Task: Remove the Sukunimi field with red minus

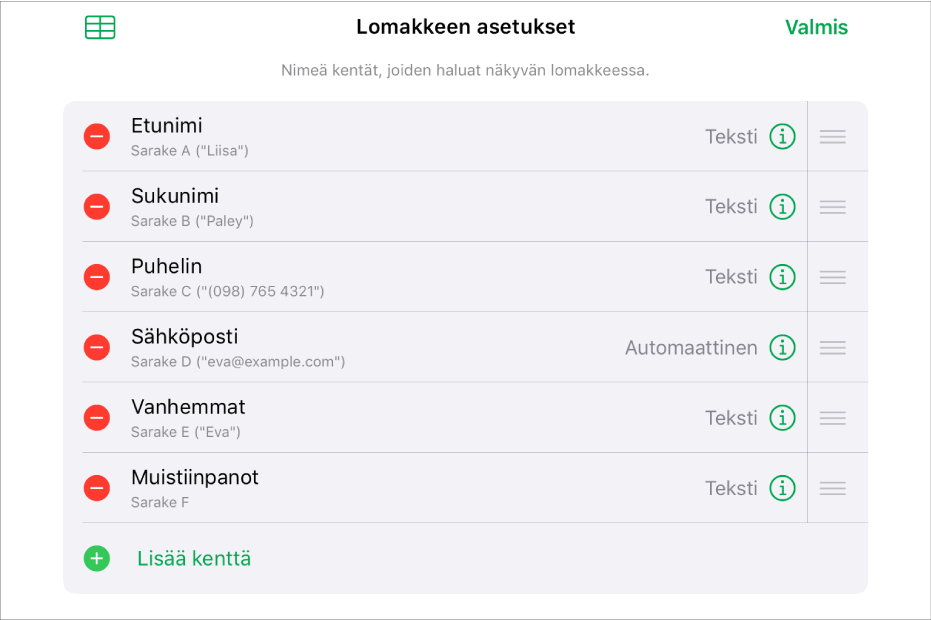Action: tap(96, 206)
